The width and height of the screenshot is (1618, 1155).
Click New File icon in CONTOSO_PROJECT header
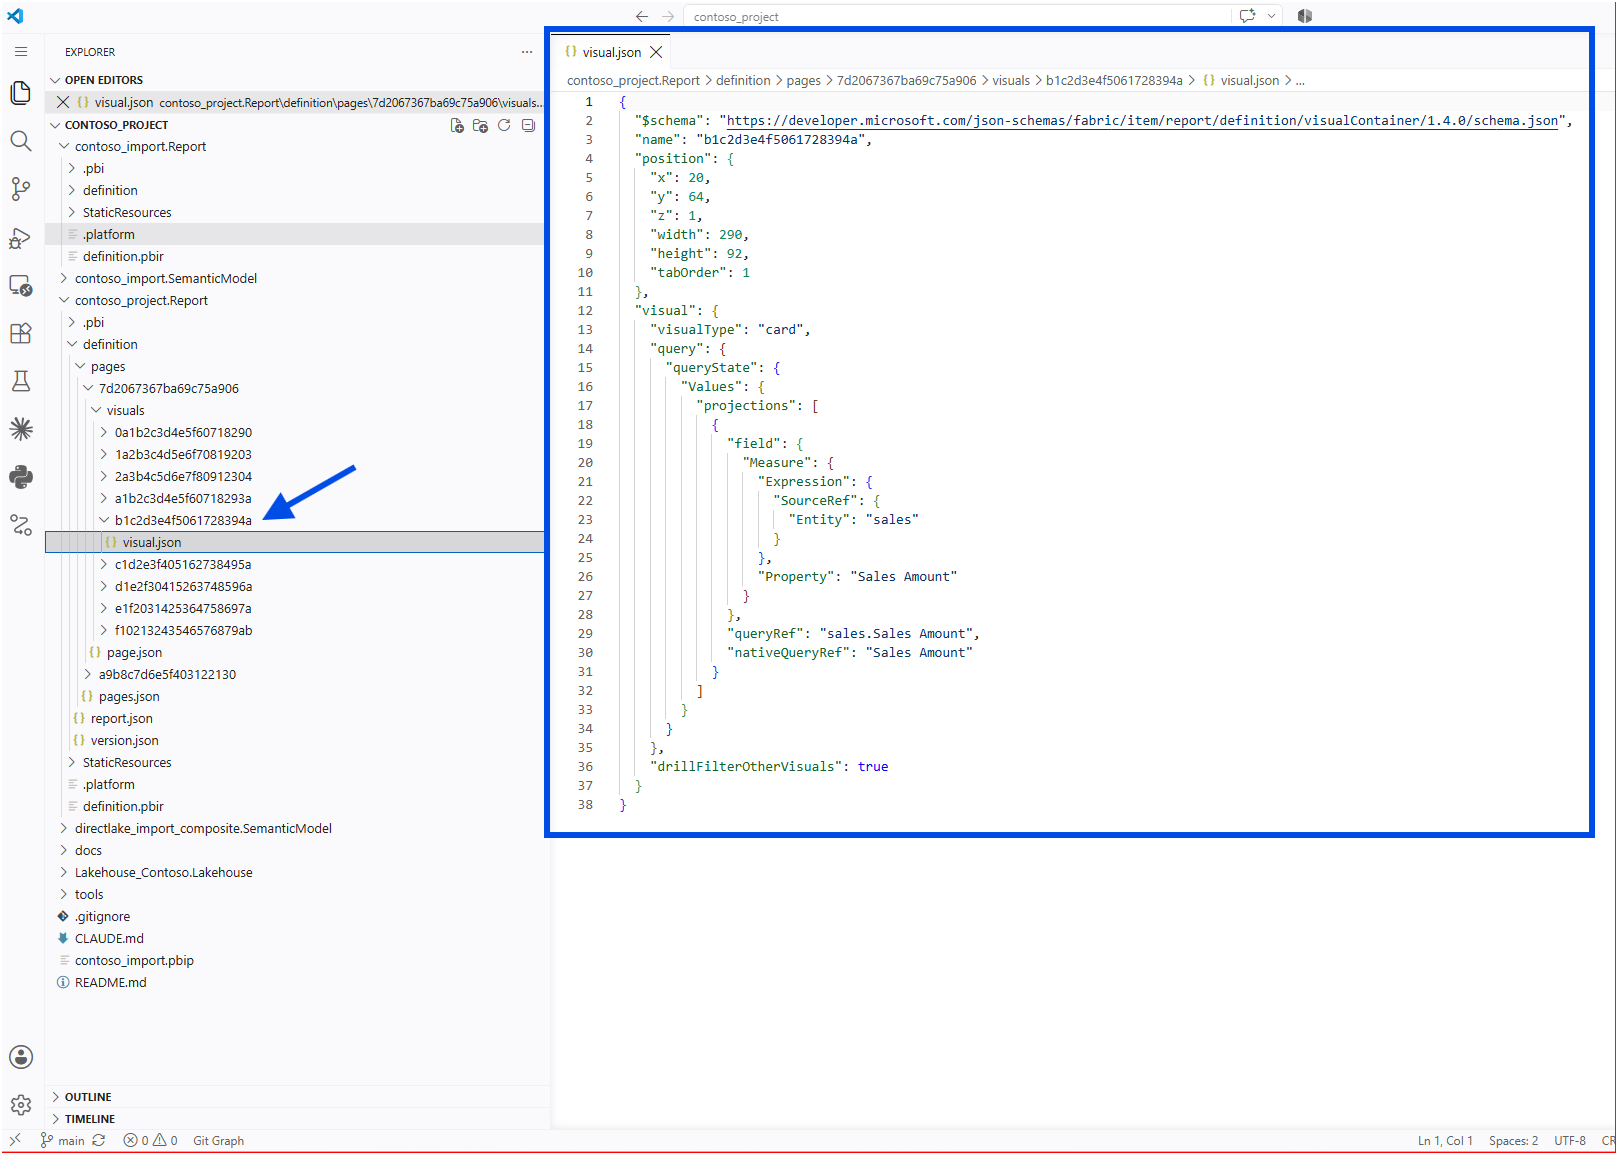point(457,125)
